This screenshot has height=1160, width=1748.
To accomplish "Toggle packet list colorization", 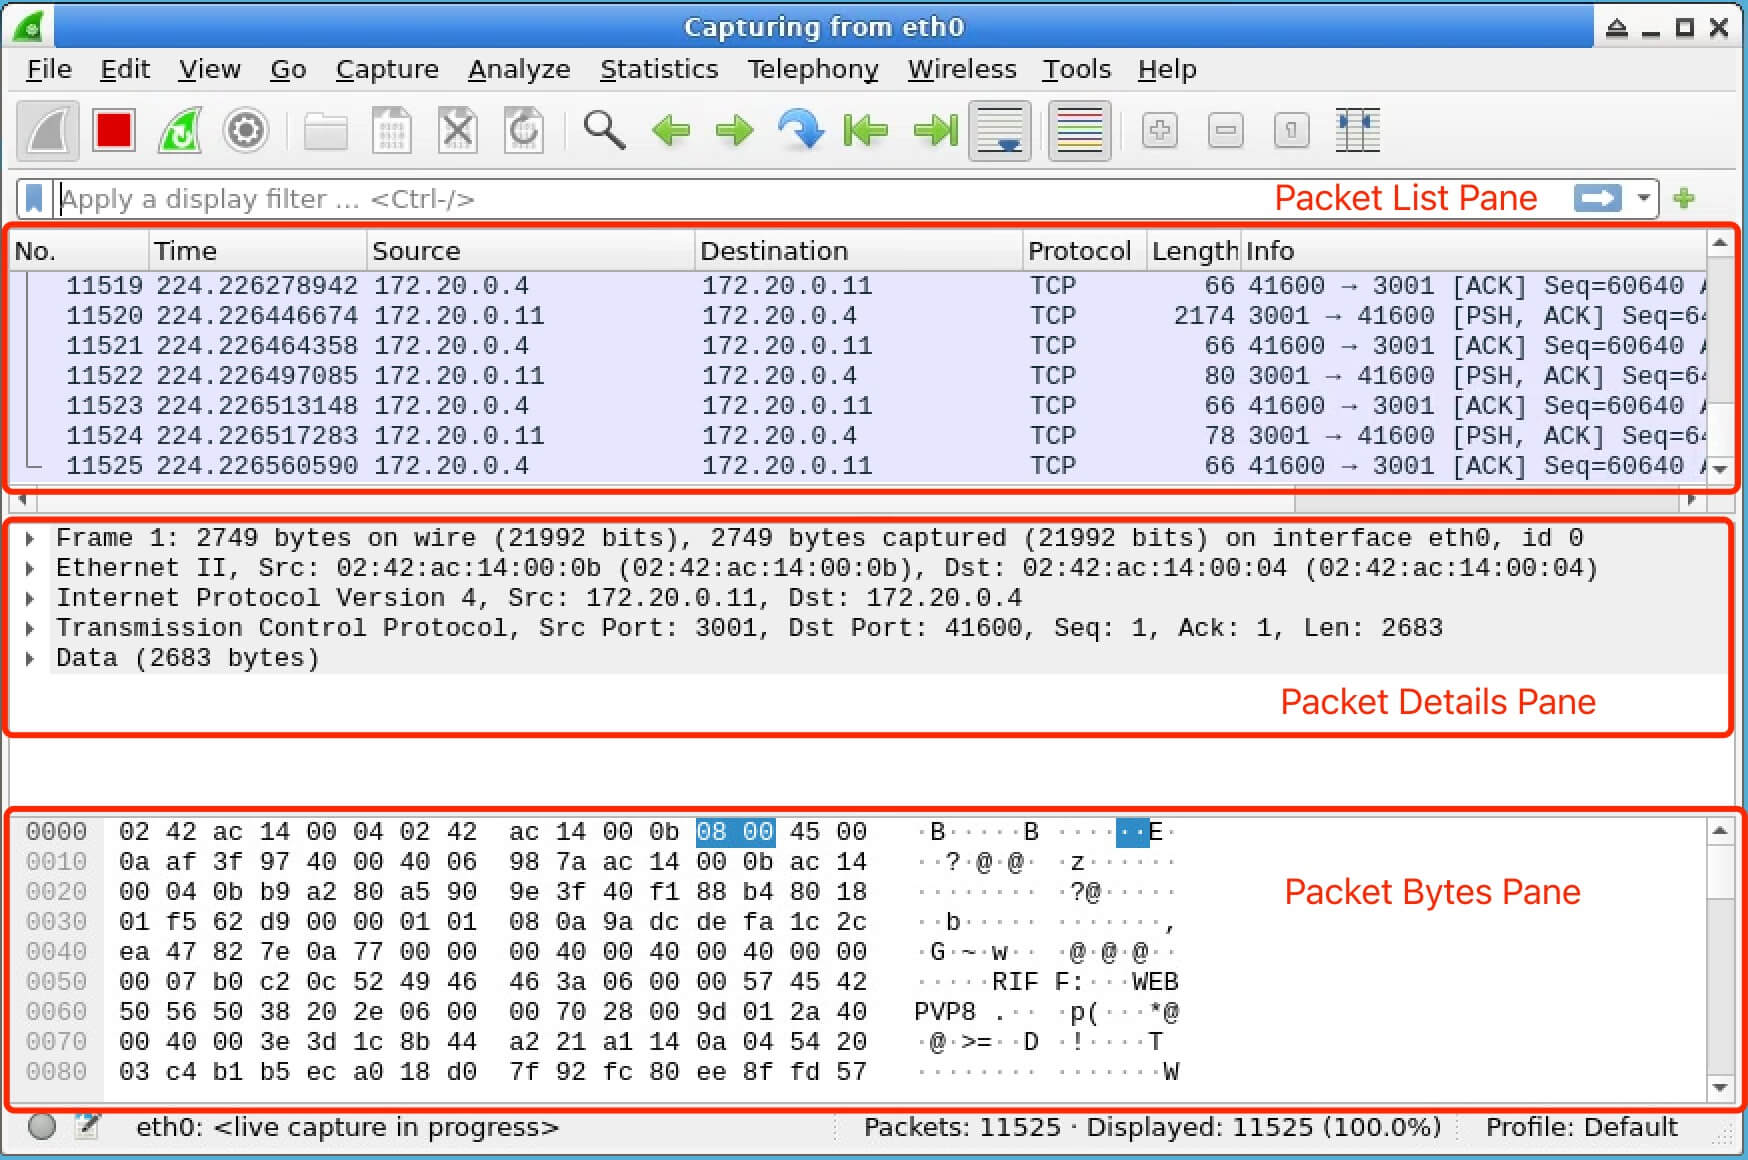I will 1079,130.
